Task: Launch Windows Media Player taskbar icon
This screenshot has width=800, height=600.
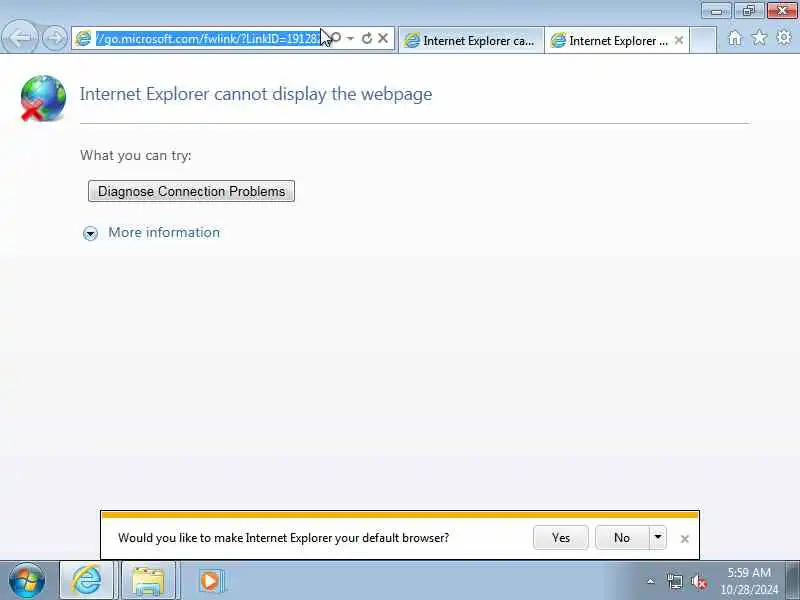Action: (x=210, y=581)
